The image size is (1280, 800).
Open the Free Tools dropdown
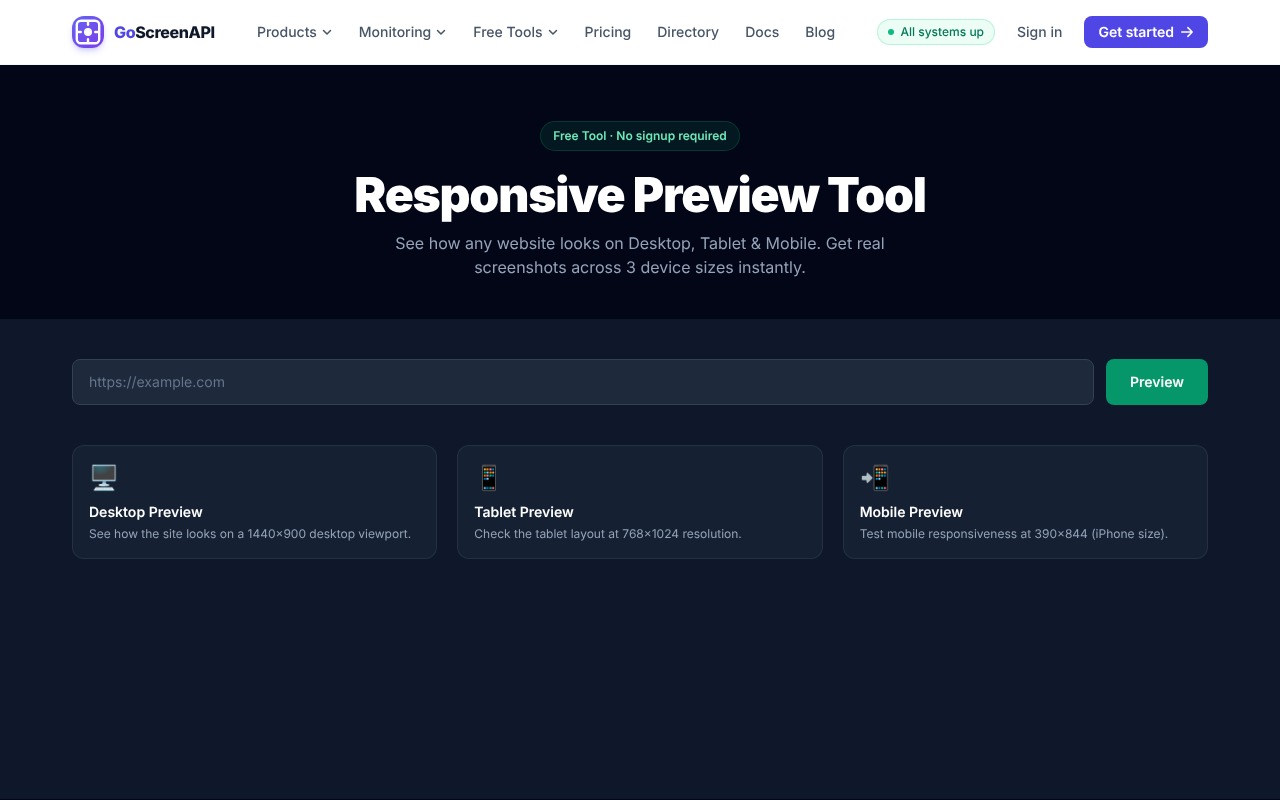click(515, 32)
